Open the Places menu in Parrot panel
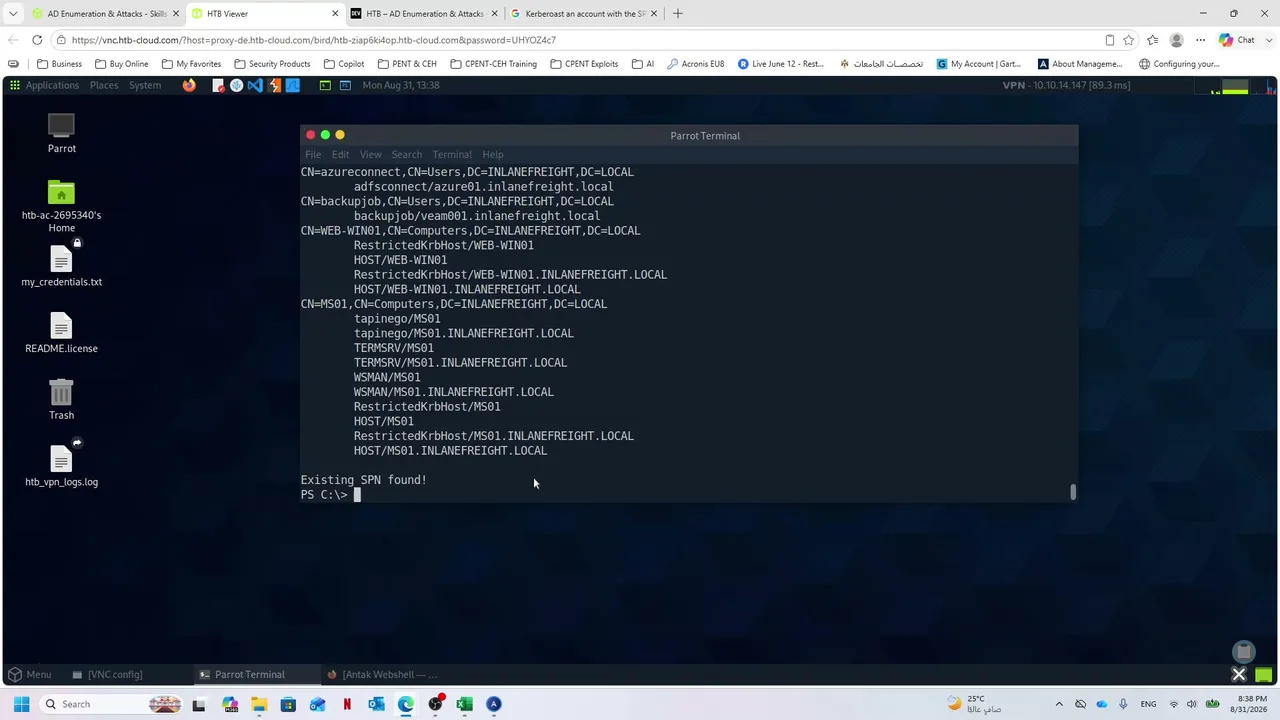Image resolution: width=1280 pixels, height=720 pixels. tap(104, 85)
